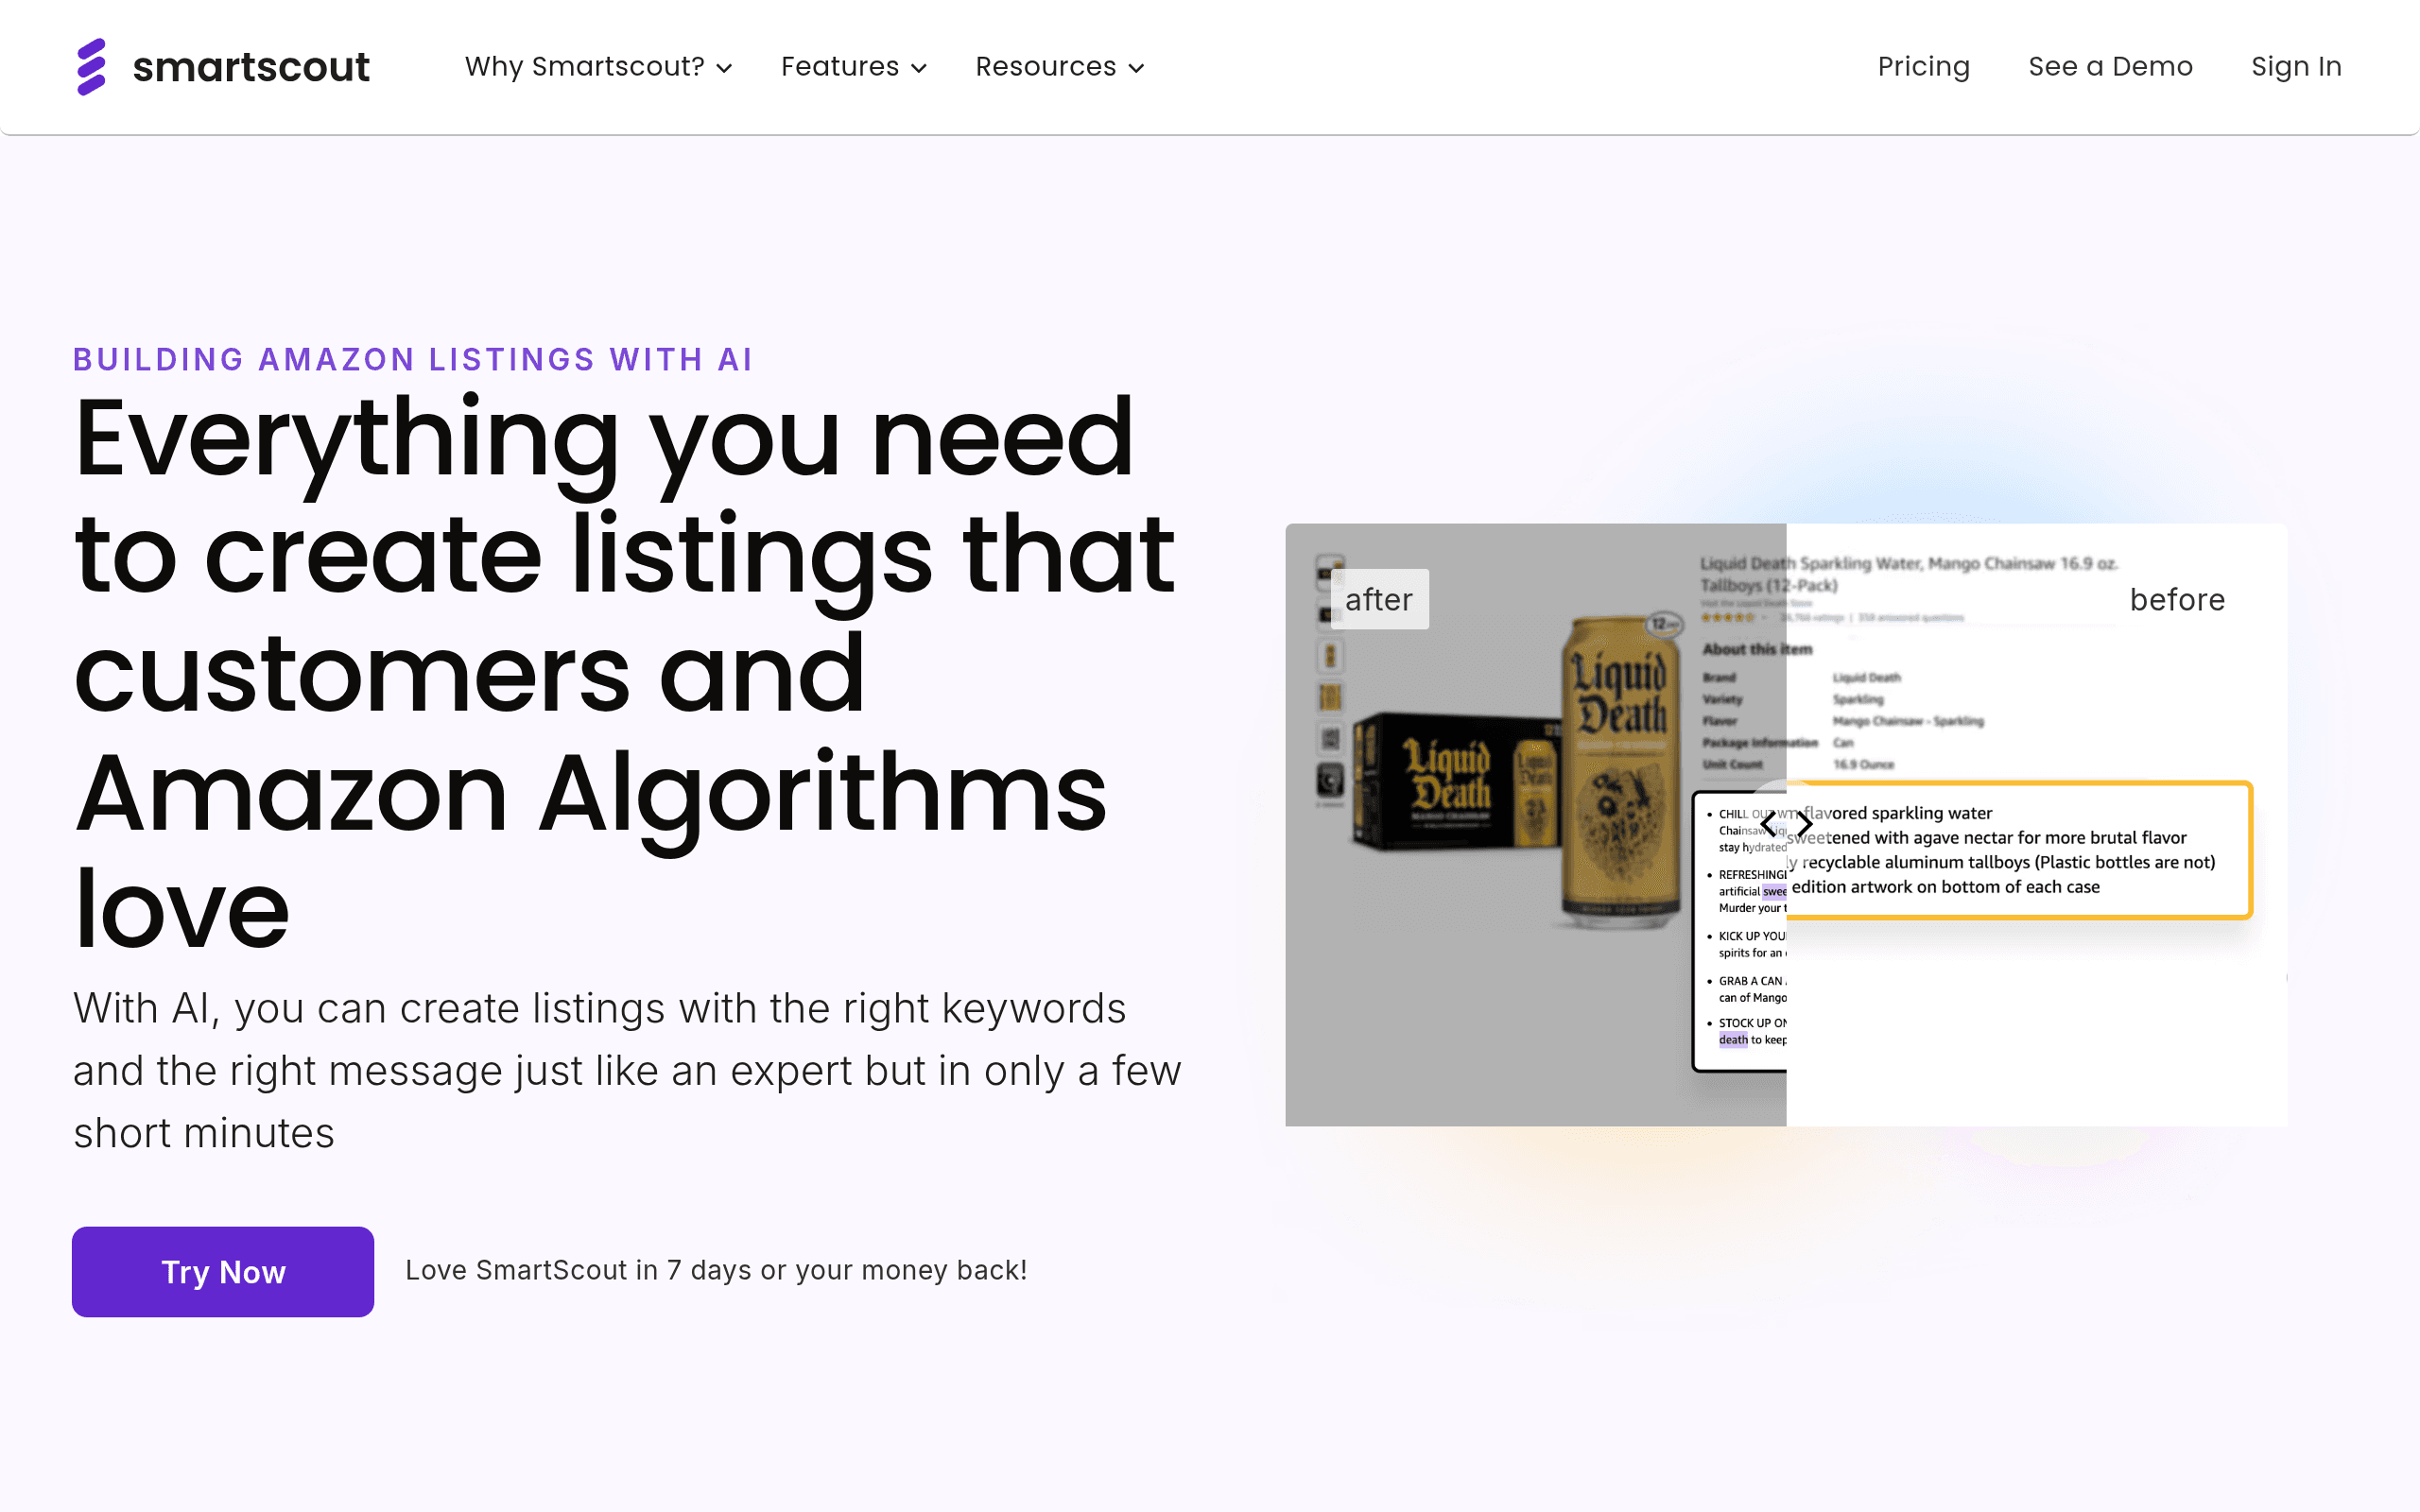Click the smartscout wordmark text
This screenshot has width=2420, height=1512.
tap(251, 67)
